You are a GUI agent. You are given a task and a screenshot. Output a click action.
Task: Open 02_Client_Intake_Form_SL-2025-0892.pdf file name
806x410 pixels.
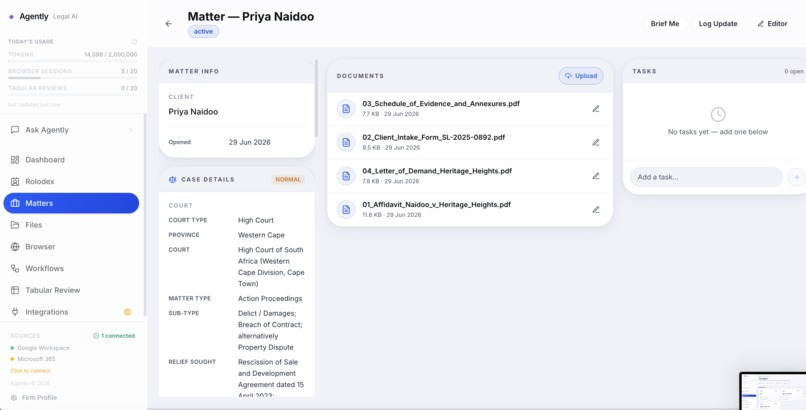pos(433,137)
